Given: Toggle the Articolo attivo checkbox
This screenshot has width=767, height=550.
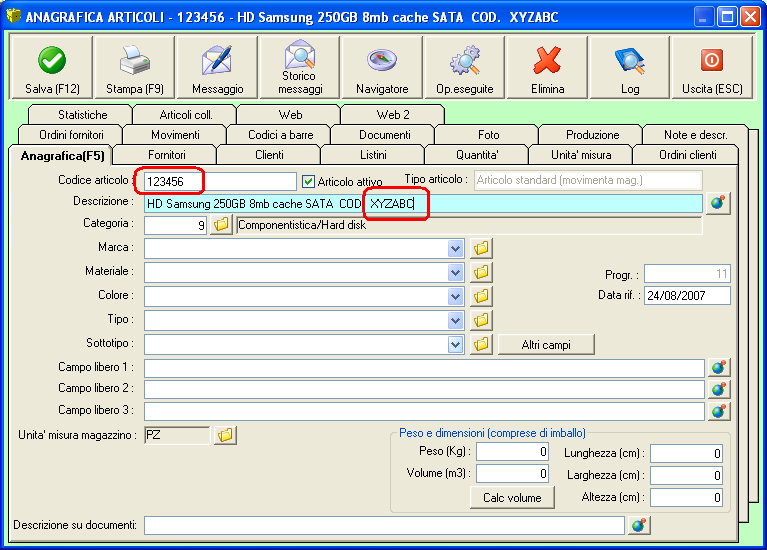Looking at the screenshot, I should coord(309,182).
